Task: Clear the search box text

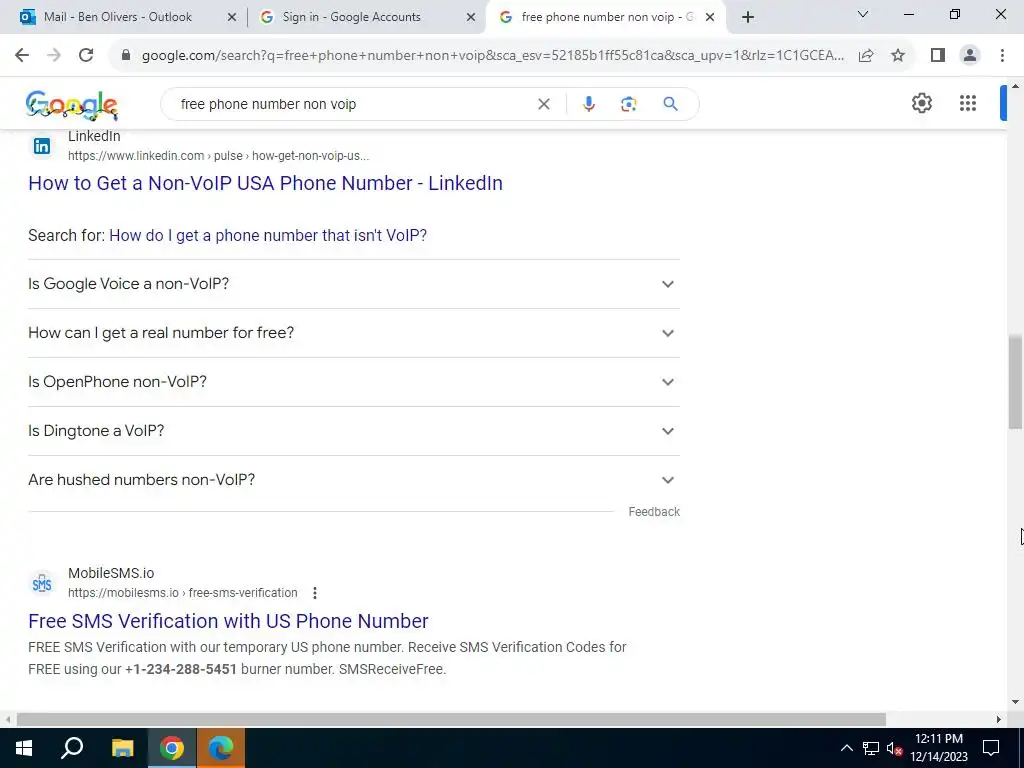Action: pyautogui.click(x=543, y=104)
